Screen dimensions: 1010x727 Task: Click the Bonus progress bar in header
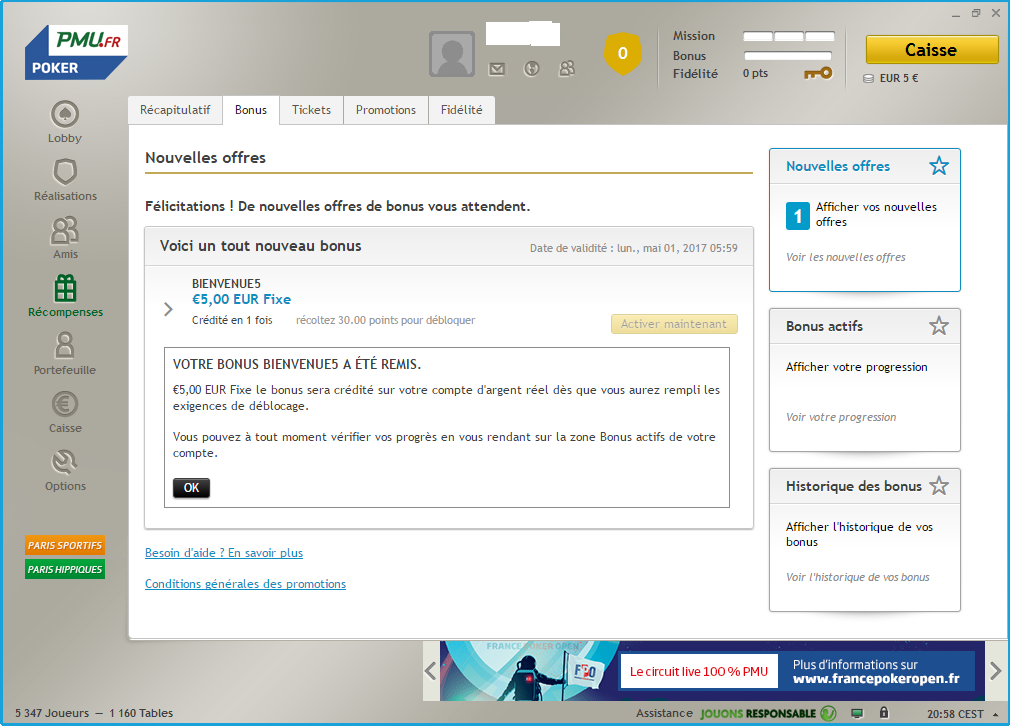[788, 56]
